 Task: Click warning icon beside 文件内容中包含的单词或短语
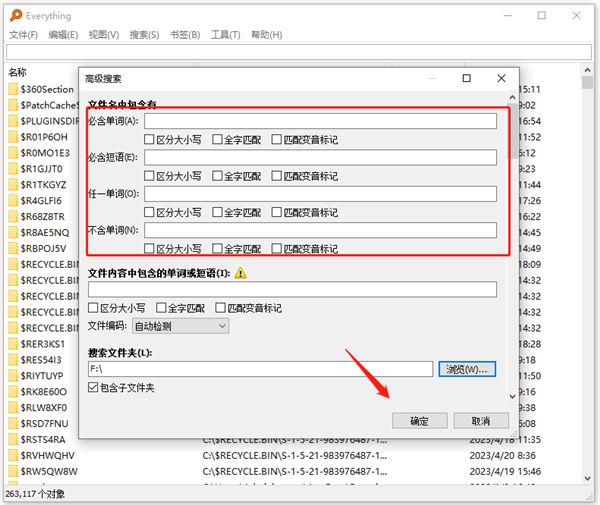(240, 273)
